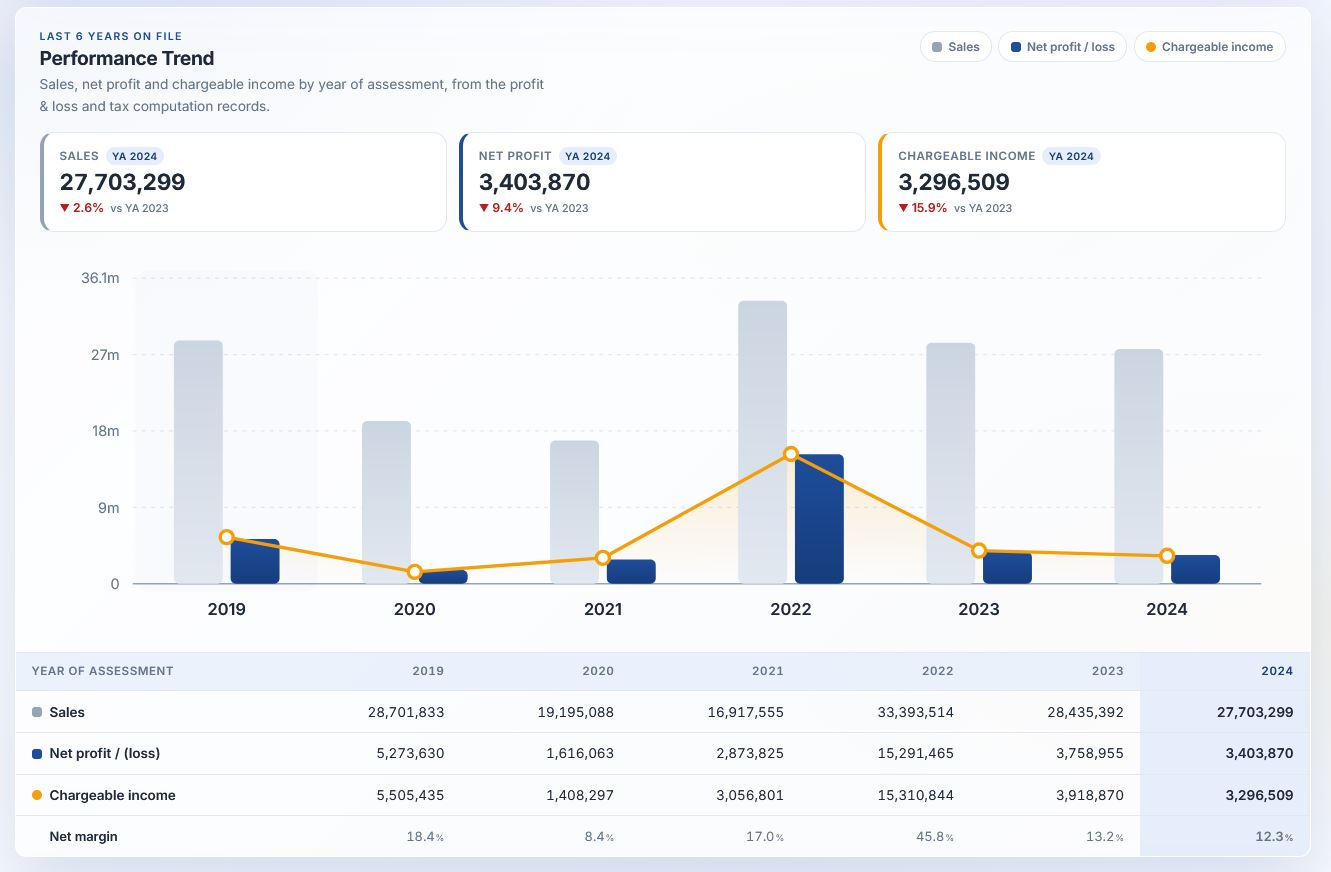Click sales value 28,701,833
The width and height of the screenshot is (1331, 872).
[406, 713]
